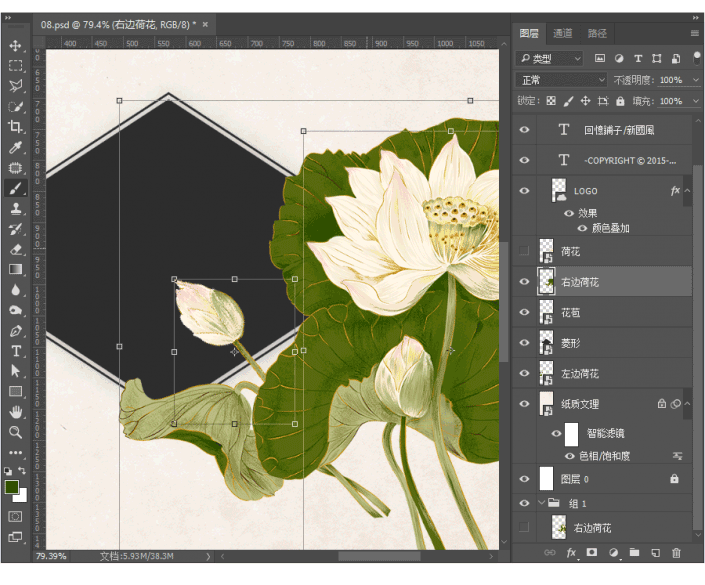Hide the selected 右边荷花 layer

tap(524, 281)
